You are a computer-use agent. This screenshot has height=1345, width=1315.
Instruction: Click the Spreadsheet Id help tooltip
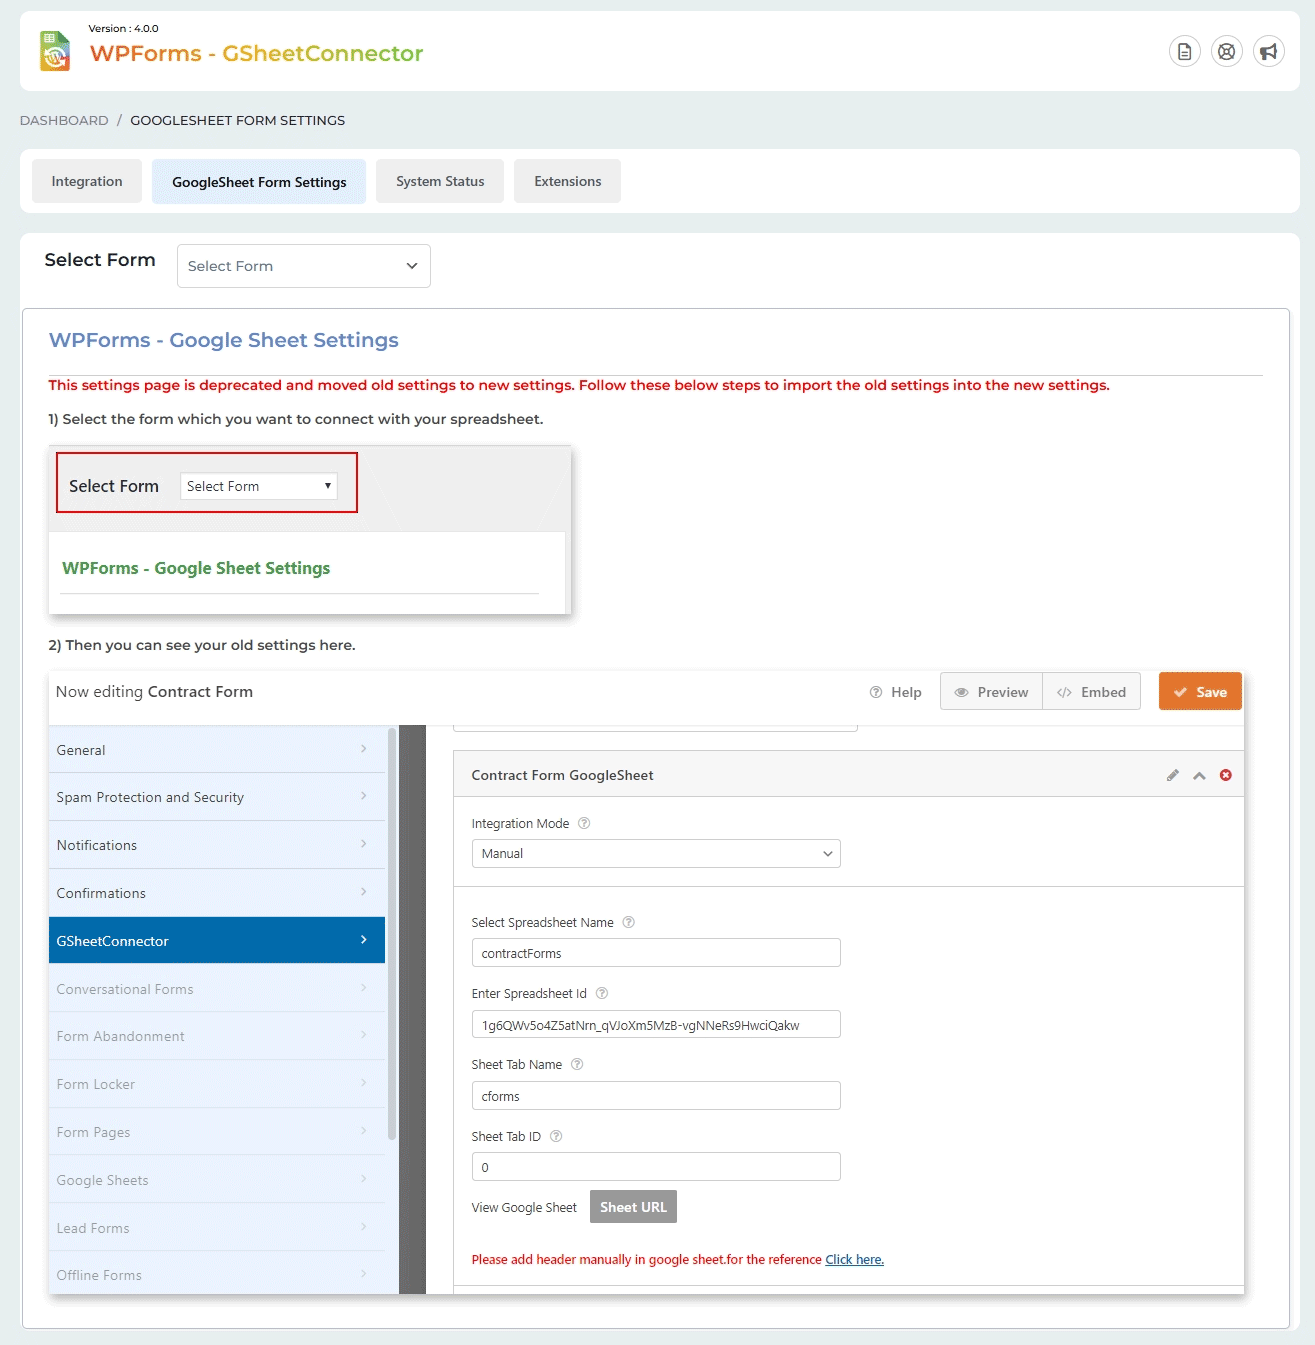601,993
